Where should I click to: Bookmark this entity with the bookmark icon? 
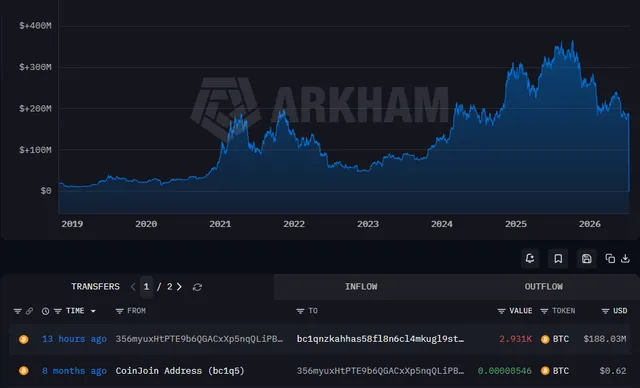point(558,259)
